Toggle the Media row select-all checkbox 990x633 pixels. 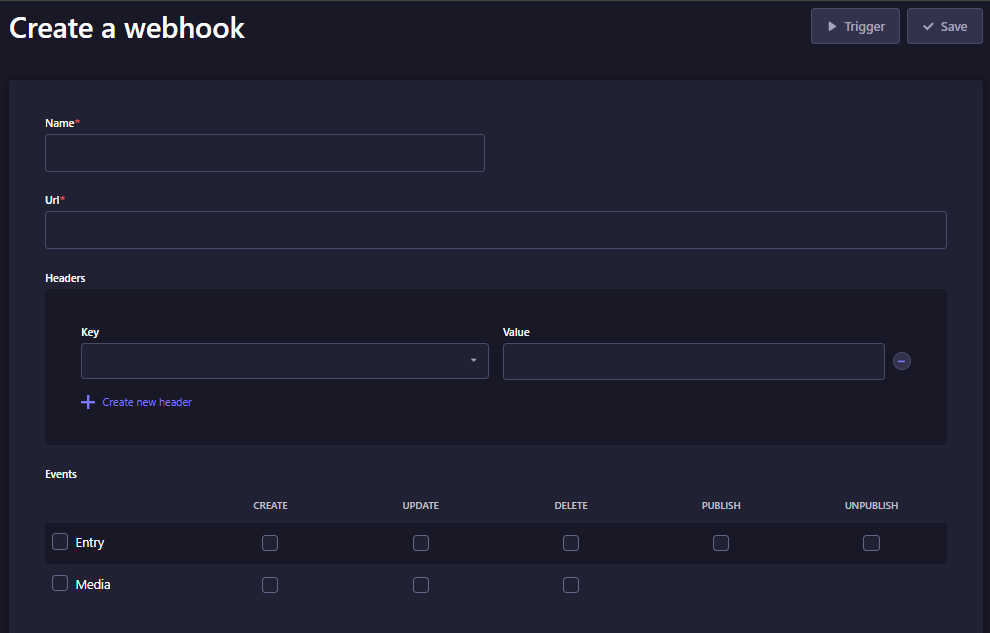coord(60,584)
